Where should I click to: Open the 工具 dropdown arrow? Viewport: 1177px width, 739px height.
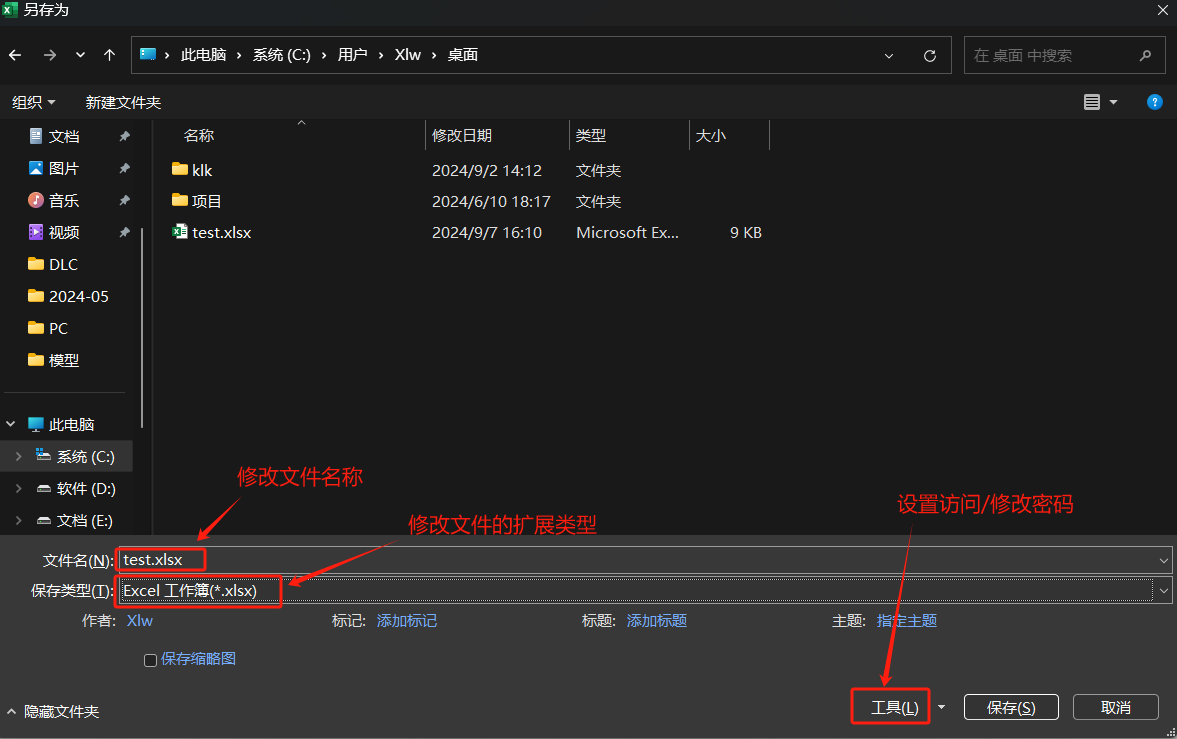point(941,707)
